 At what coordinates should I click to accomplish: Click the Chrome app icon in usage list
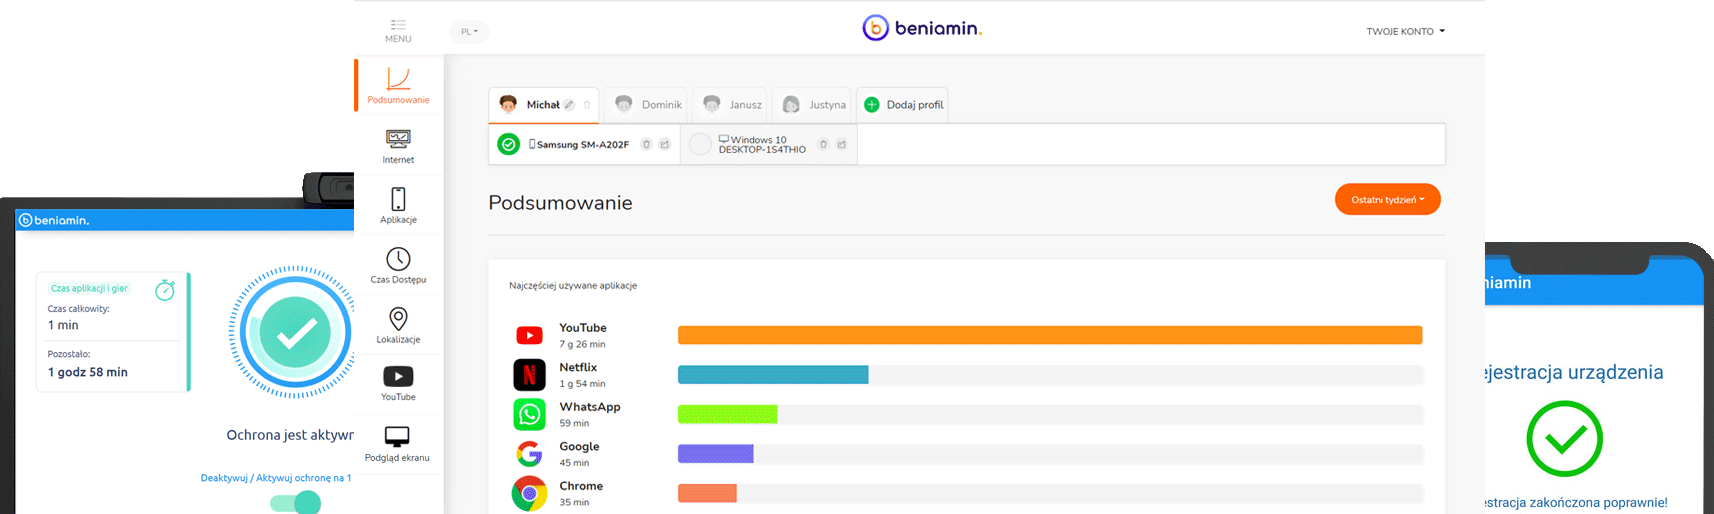tap(529, 493)
